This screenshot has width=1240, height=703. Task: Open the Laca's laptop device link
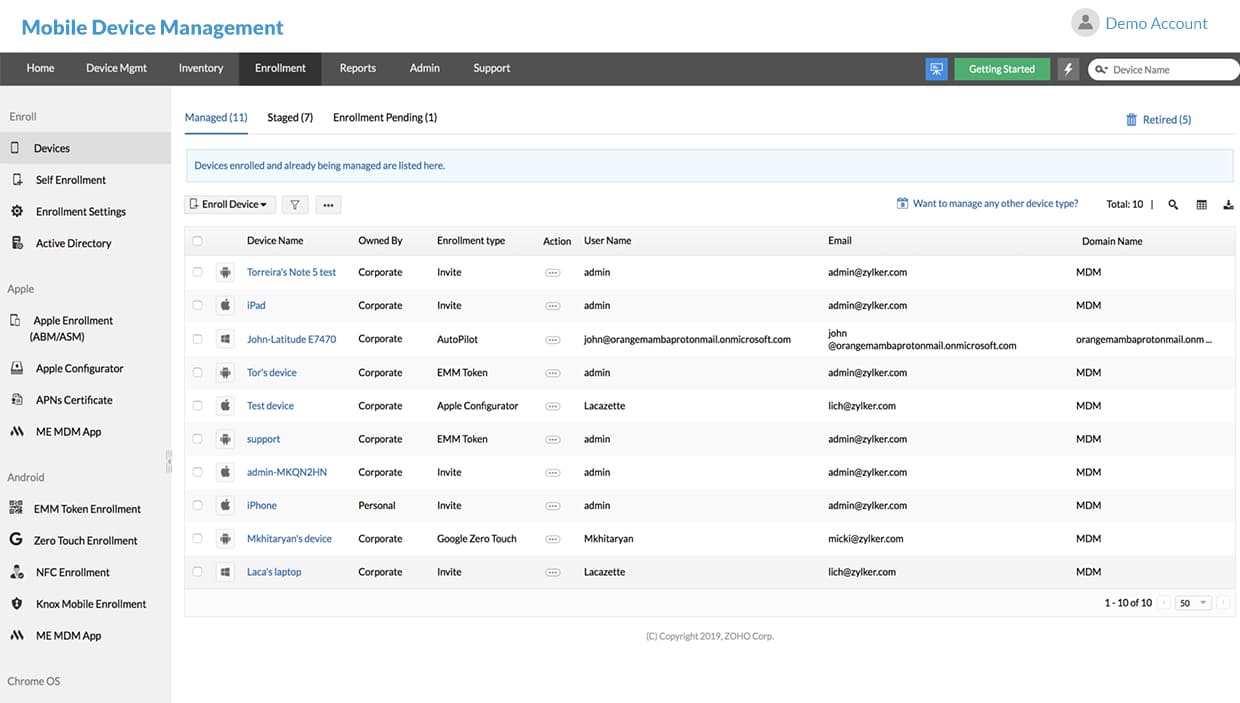pos(274,572)
